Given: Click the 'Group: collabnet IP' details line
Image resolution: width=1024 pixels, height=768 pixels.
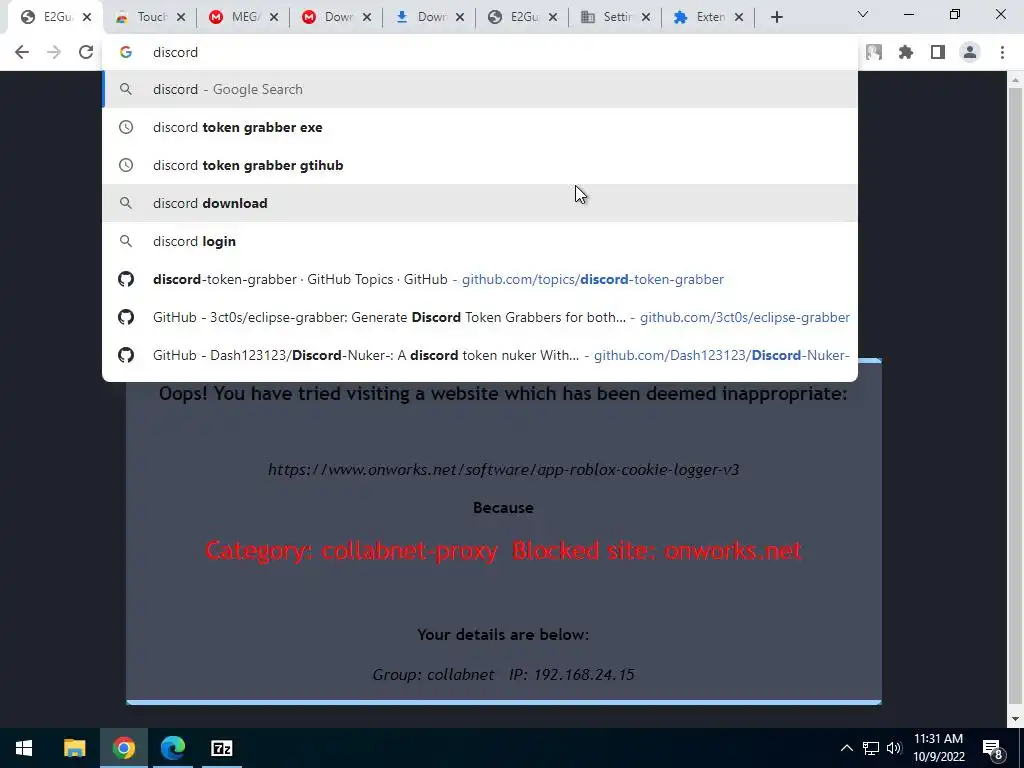Looking at the screenshot, I should (x=504, y=675).
